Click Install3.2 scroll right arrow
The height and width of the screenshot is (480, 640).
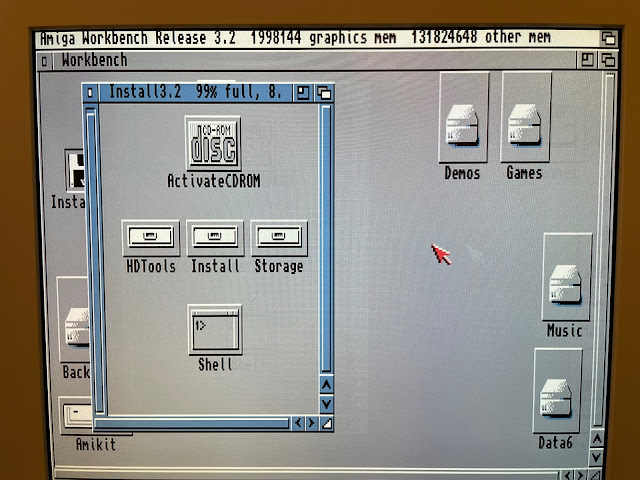(x=312, y=423)
